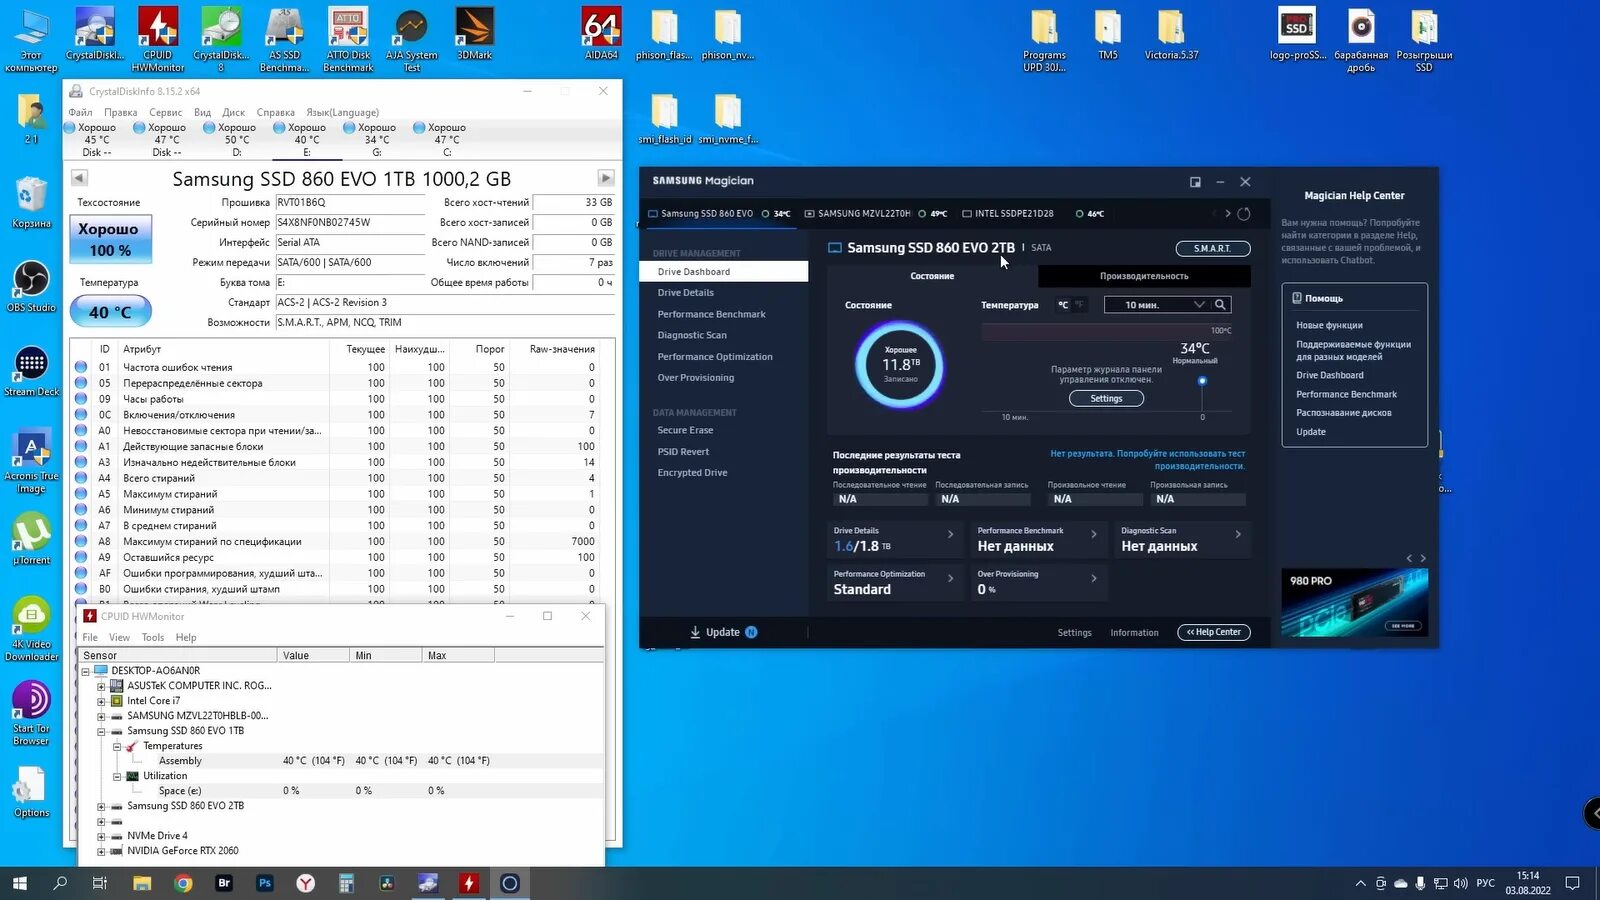Open Acronis True Image shortcut
The image size is (1600, 900).
(31, 462)
